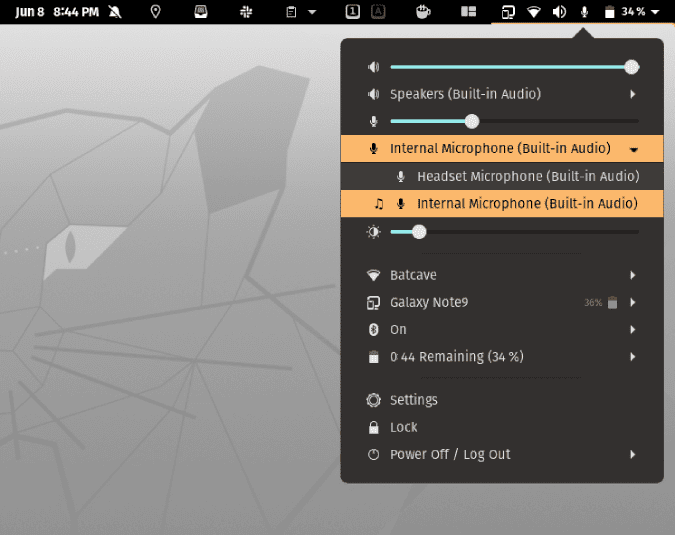Click the Galaxy Note9 36% battery indicator
Viewport: 675px width, 535px height.
[x=601, y=303]
